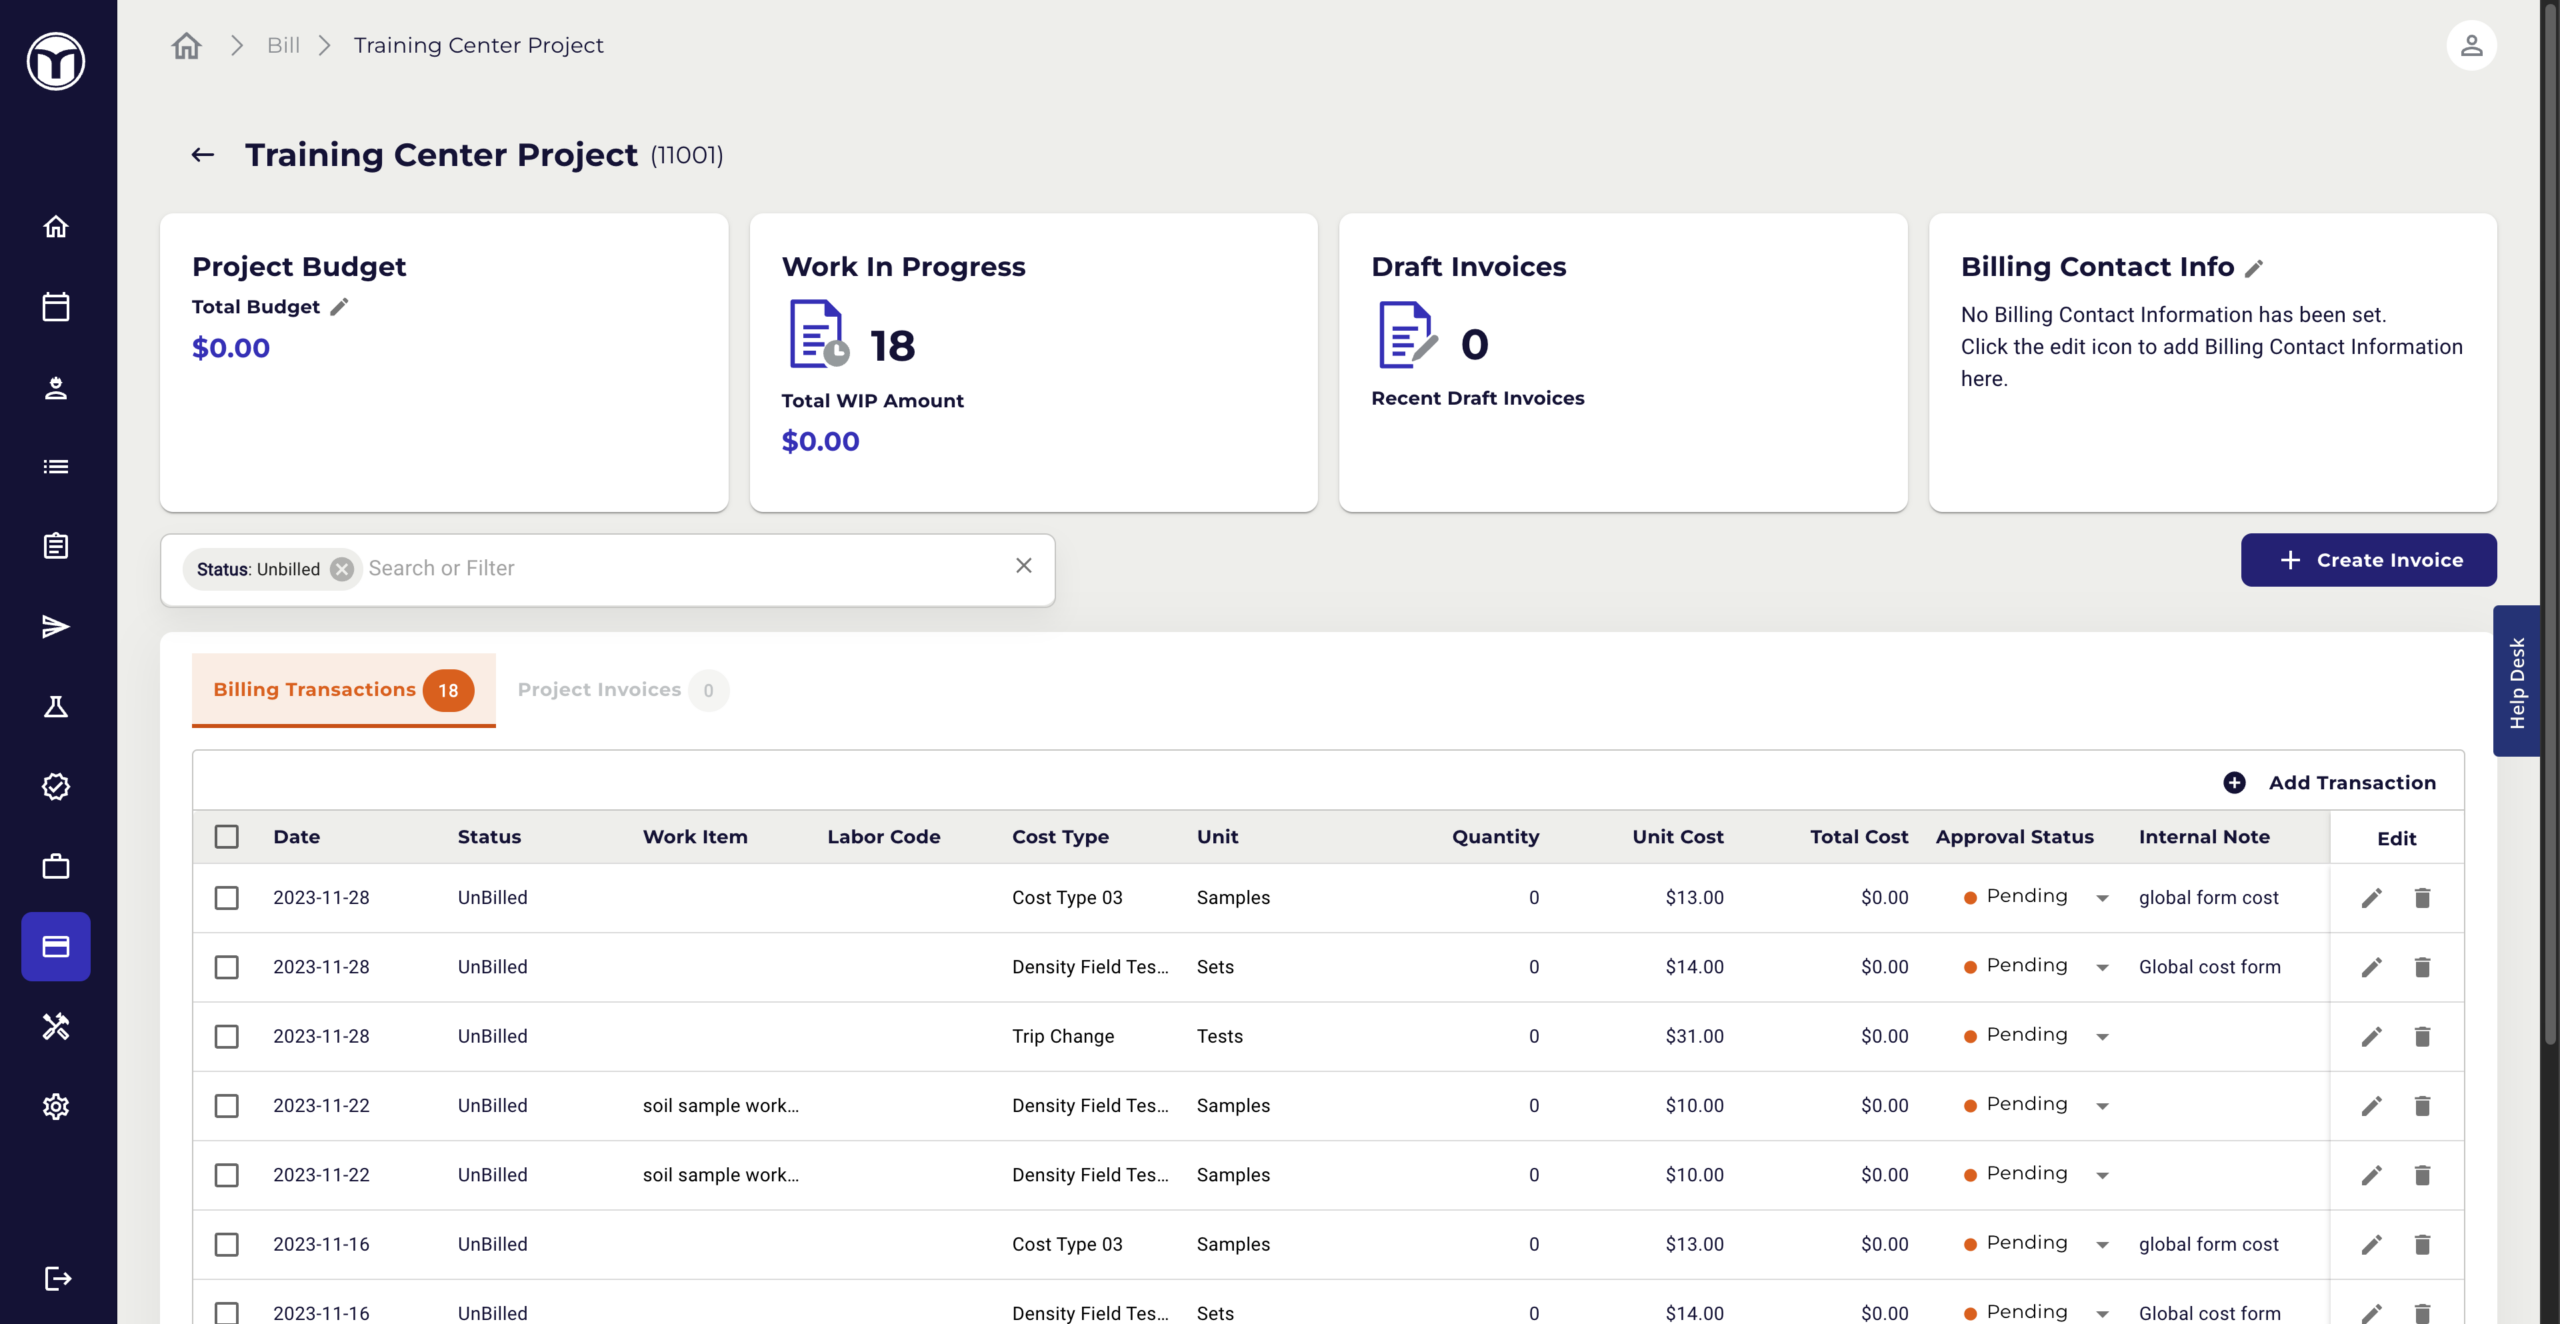
Task: Open approval dropdown for first 2023-11-22 row
Action: pyautogui.click(x=2102, y=1106)
